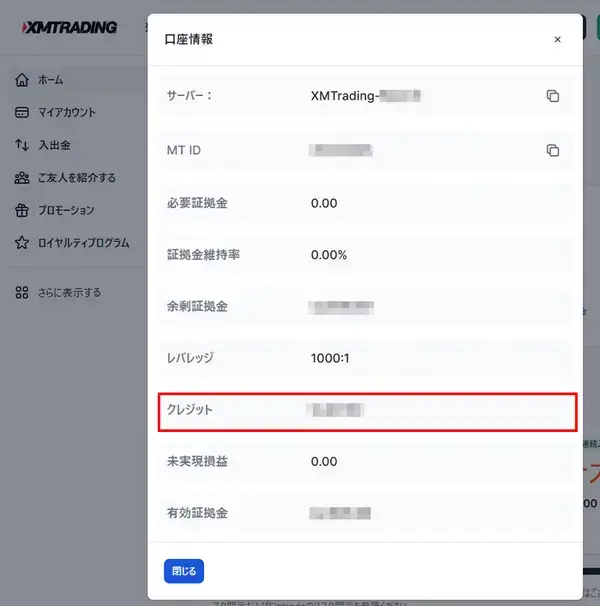Click the 余剰証拠金 label
The image size is (600, 606).
(197, 306)
